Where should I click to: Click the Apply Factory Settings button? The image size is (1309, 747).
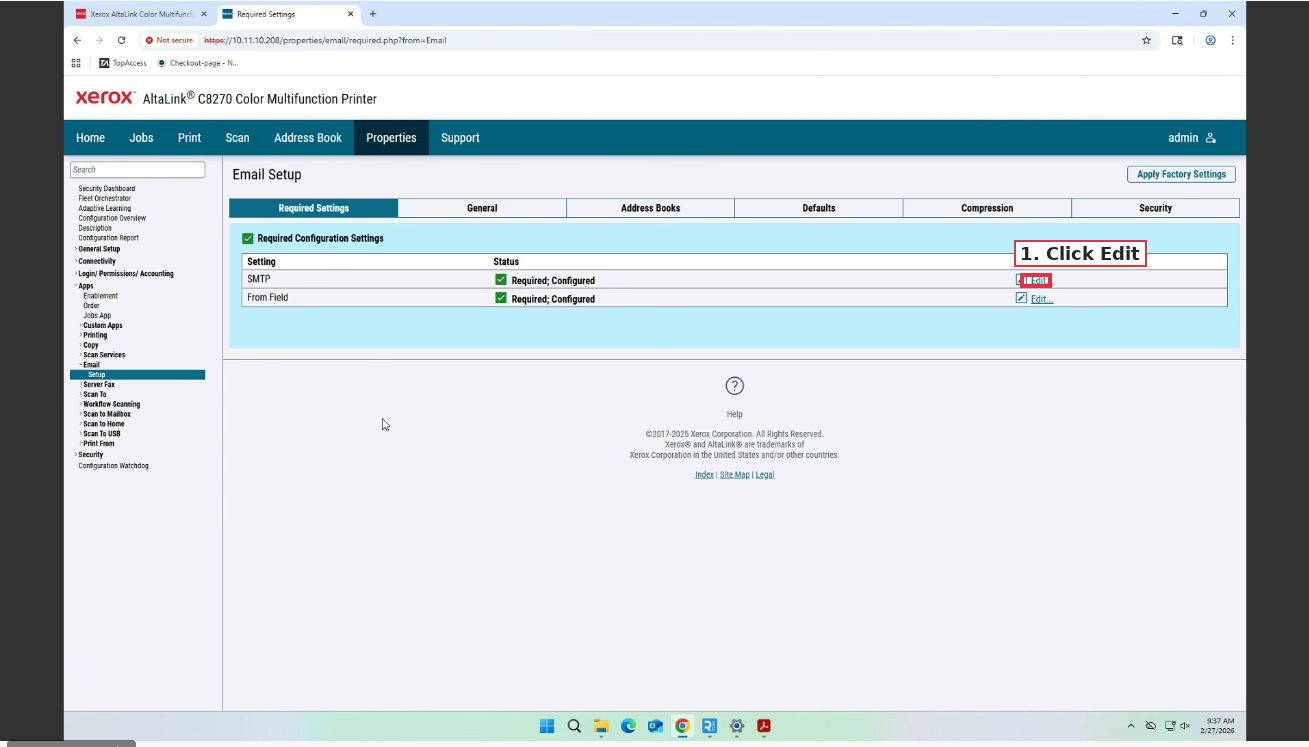pos(1181,173)
